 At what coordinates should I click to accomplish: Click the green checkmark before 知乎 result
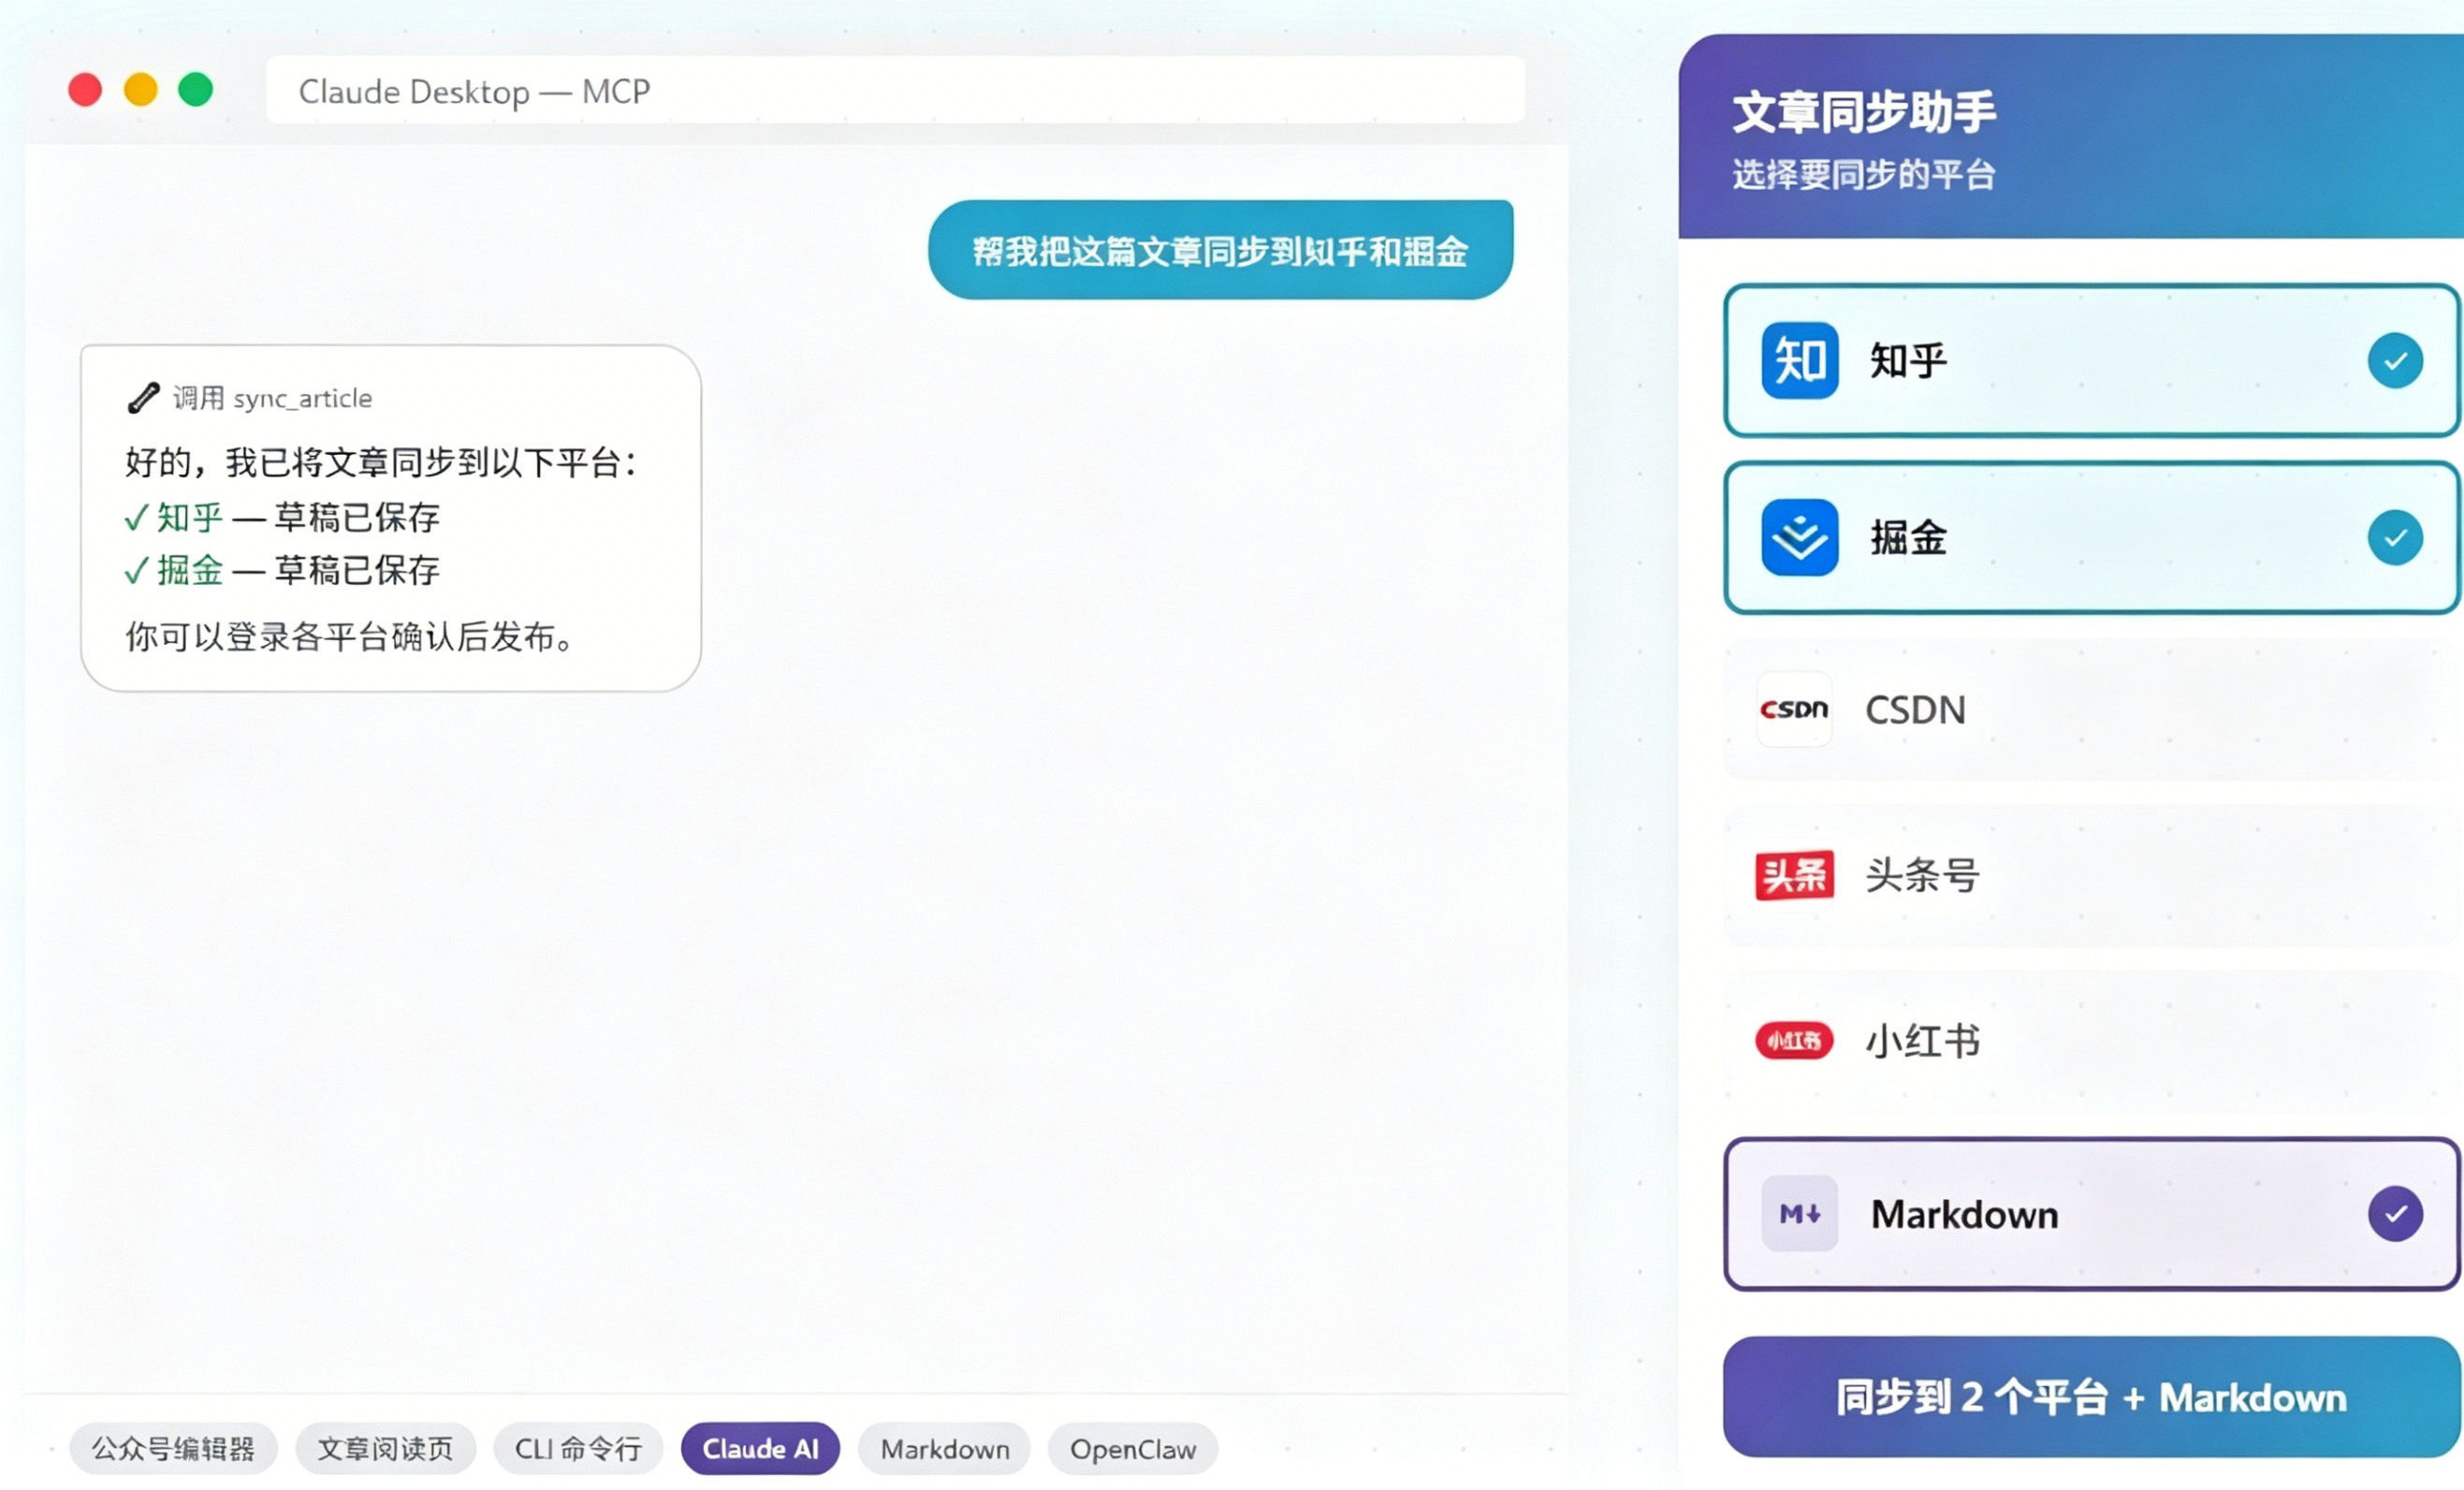click(x=137, y=517)
